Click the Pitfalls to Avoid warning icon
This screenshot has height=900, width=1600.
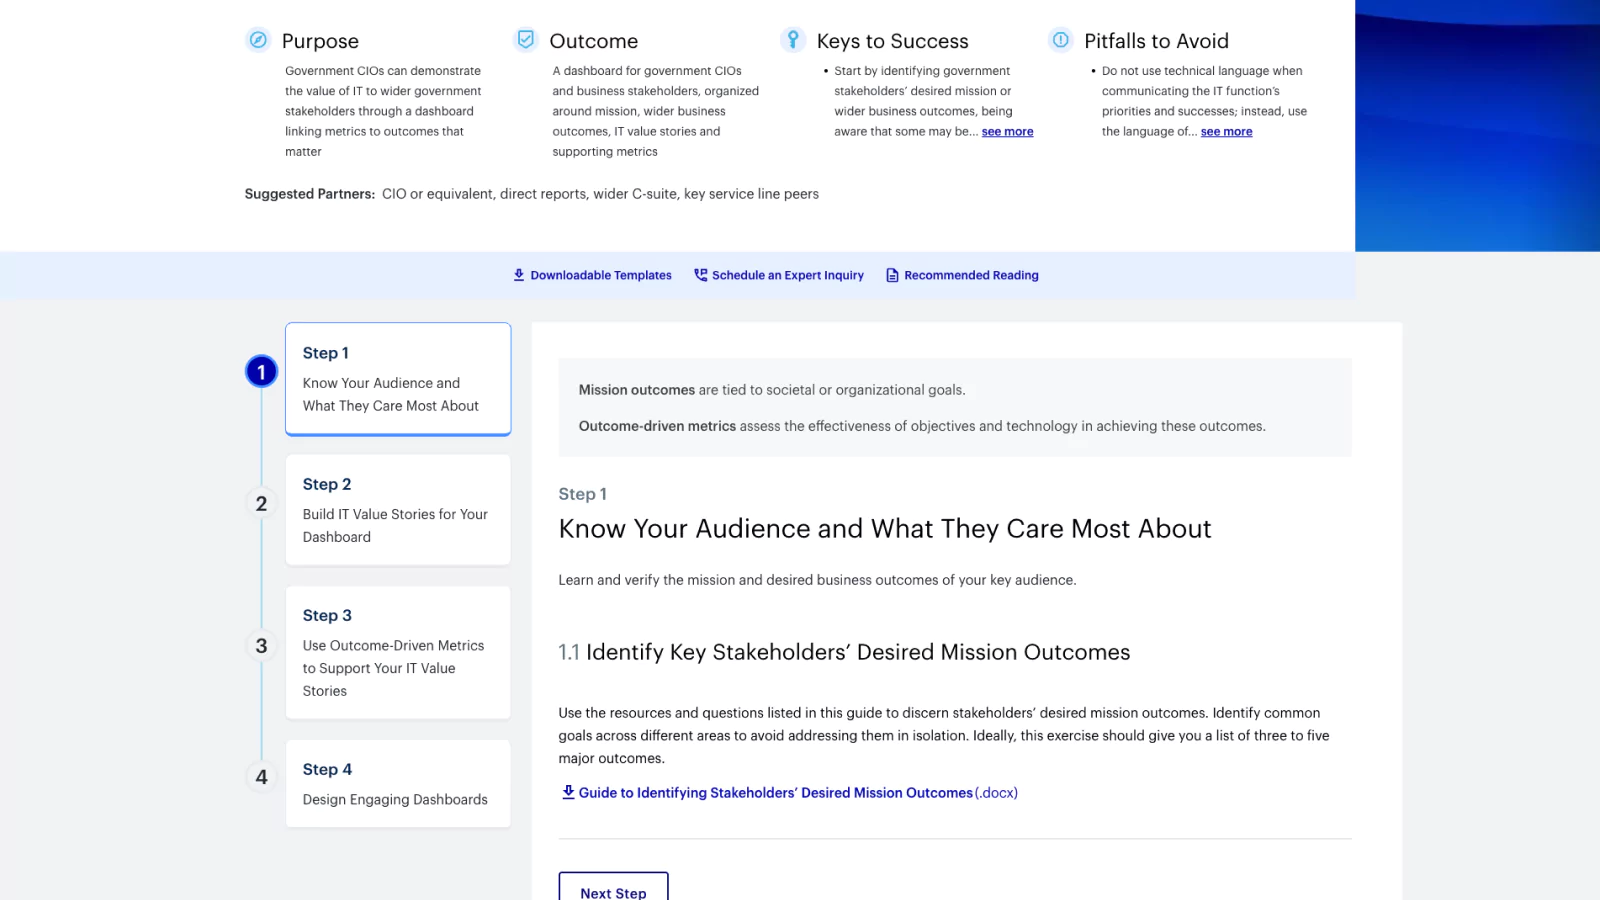[x=1059, y=40]
